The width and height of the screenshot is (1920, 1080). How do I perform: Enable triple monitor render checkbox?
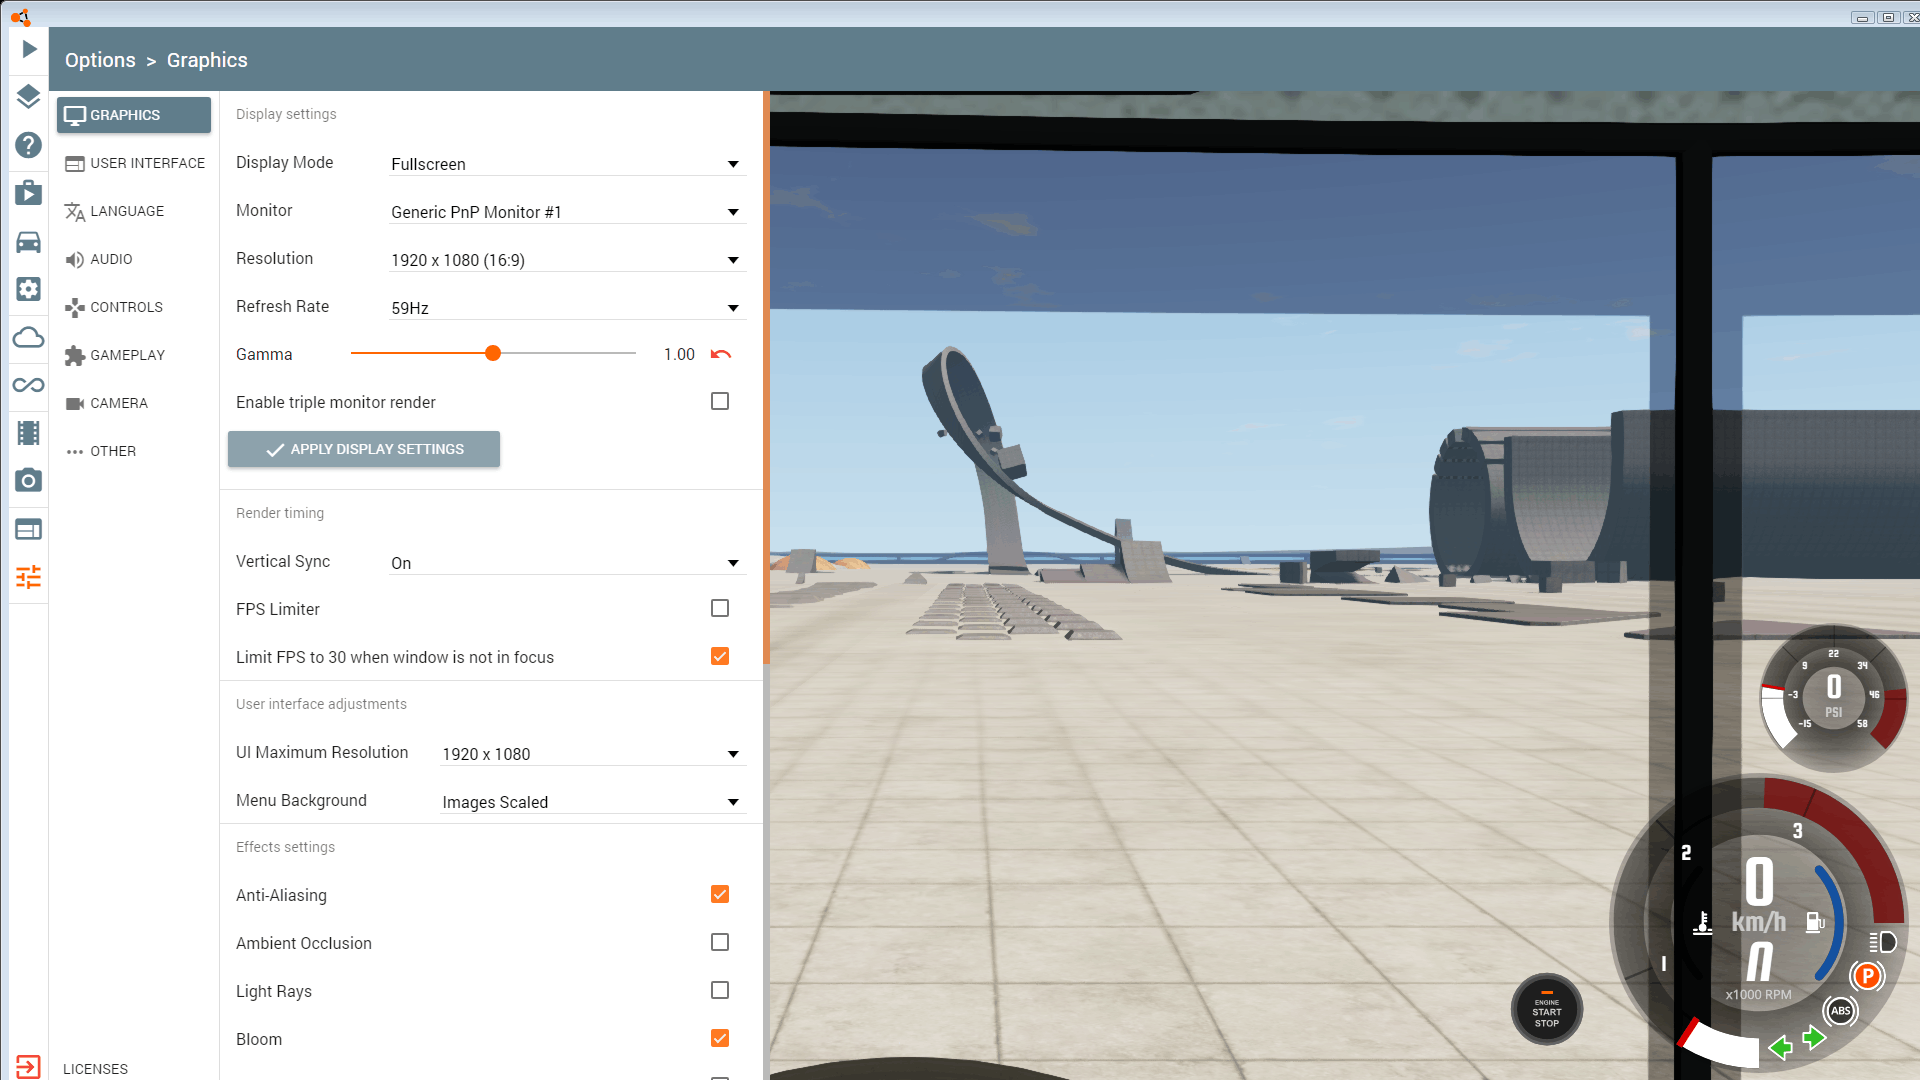[x=720, y=401]
